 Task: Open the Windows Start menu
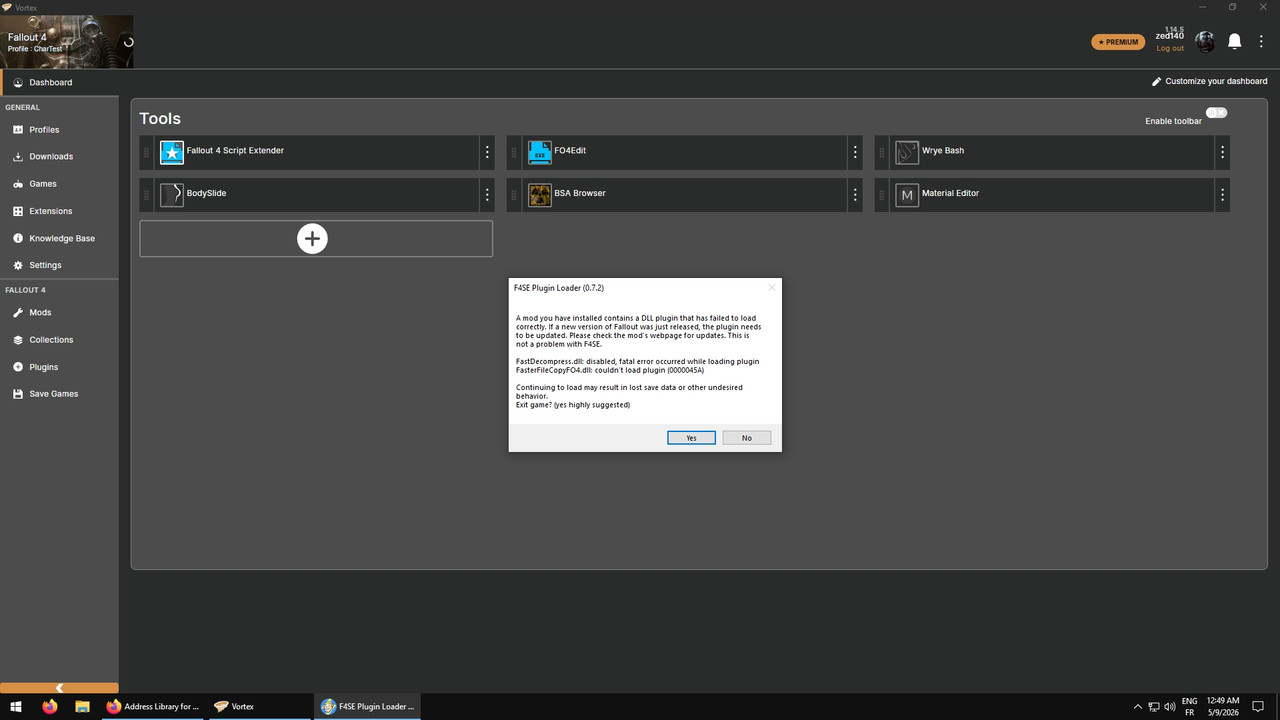tap(16, 707)
